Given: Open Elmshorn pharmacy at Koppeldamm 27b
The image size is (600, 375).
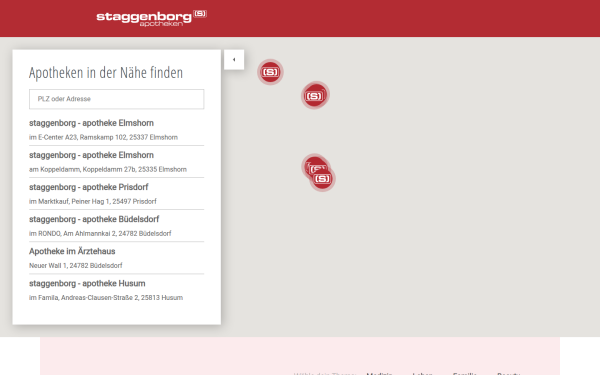Looking at the screenshot, I should coord(117,162).
